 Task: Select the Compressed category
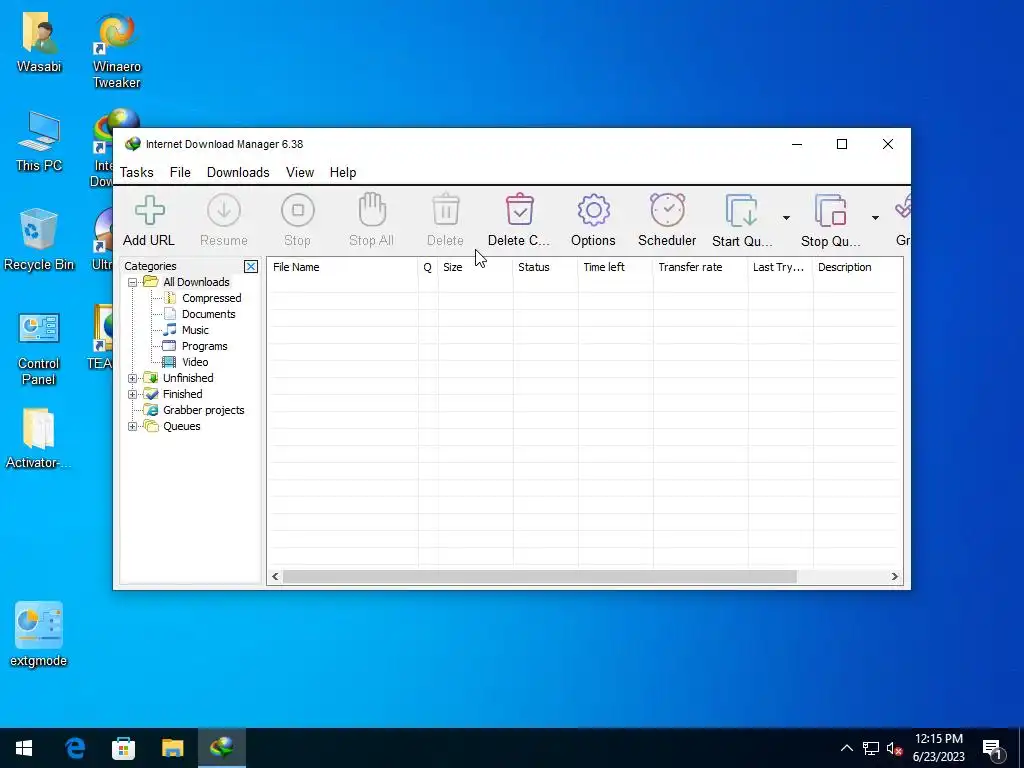[x=212, y=298]
